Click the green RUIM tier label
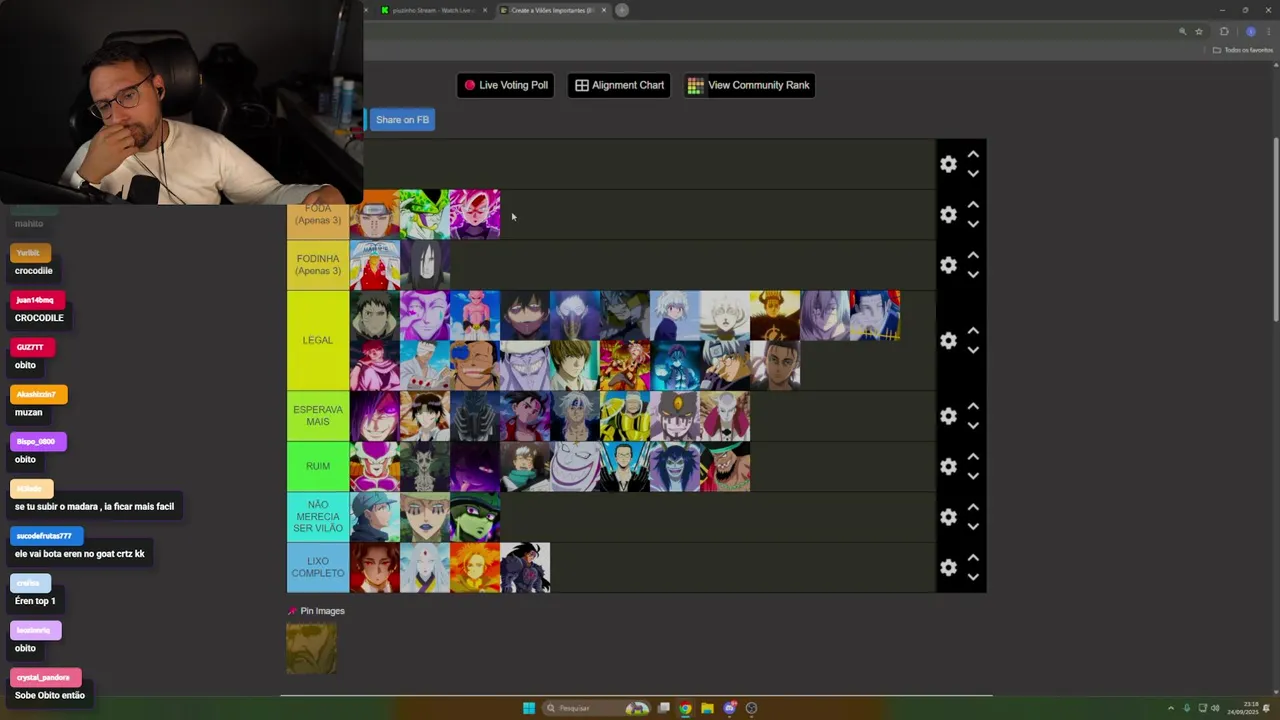The image size is (1280, 720). tap(318, 467)
